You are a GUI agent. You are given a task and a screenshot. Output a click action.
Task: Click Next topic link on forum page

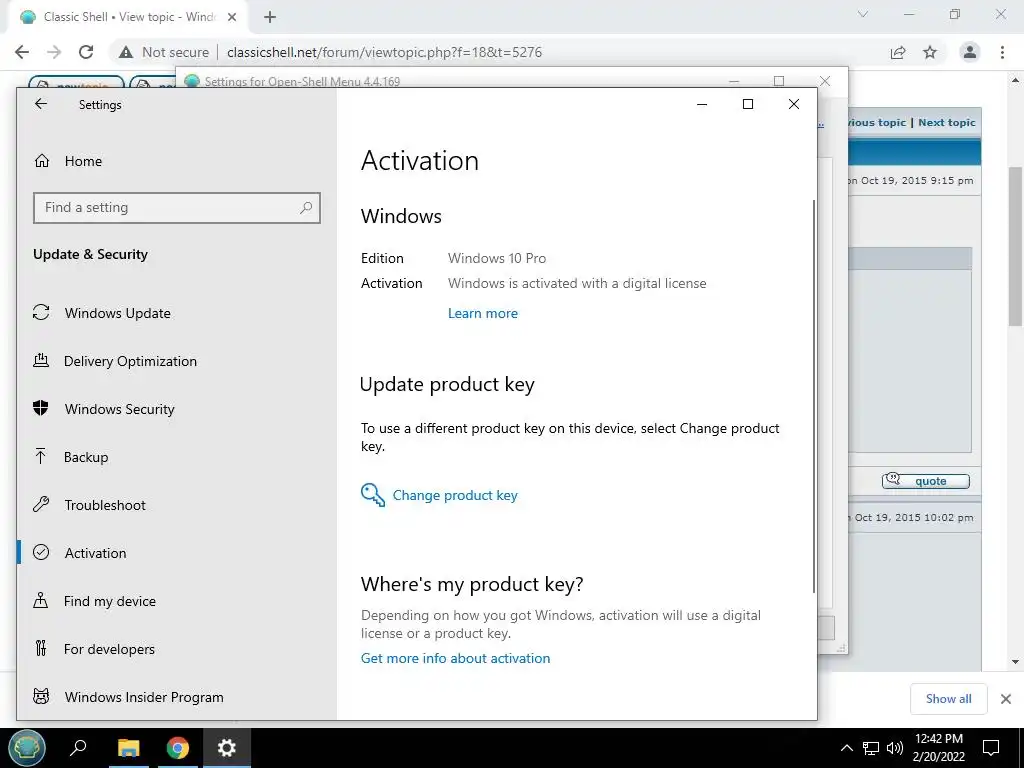pyautogui.click(x=946, y=122)
